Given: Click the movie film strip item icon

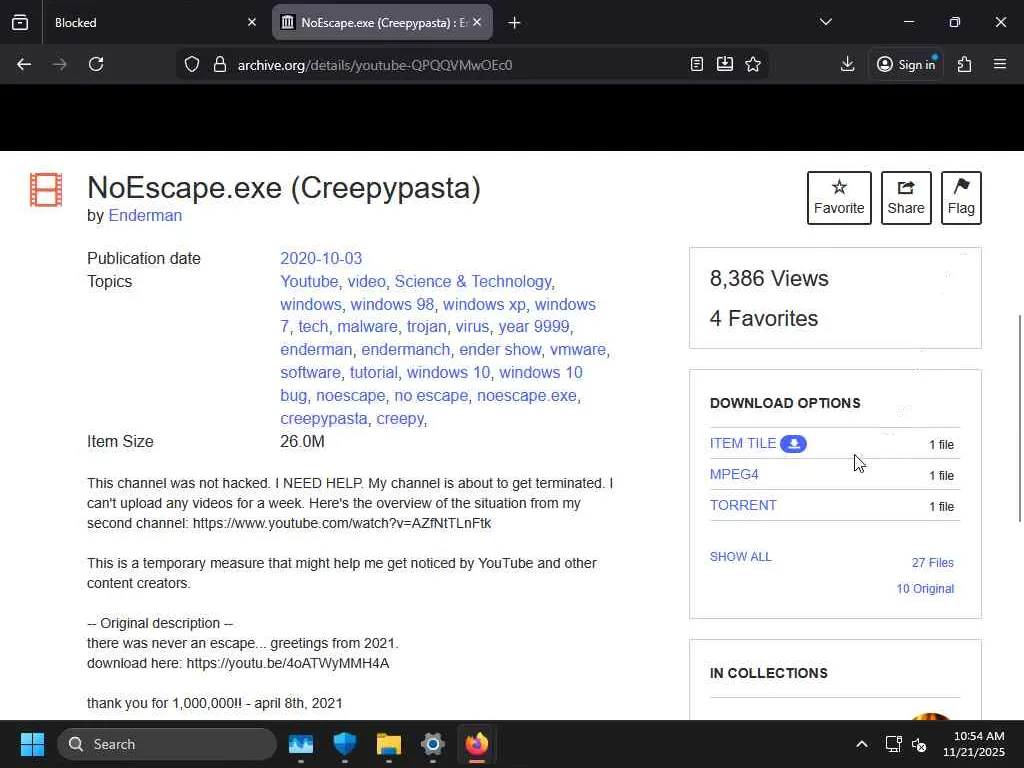Looking at the screenshot, I should [x=46, y=189].
